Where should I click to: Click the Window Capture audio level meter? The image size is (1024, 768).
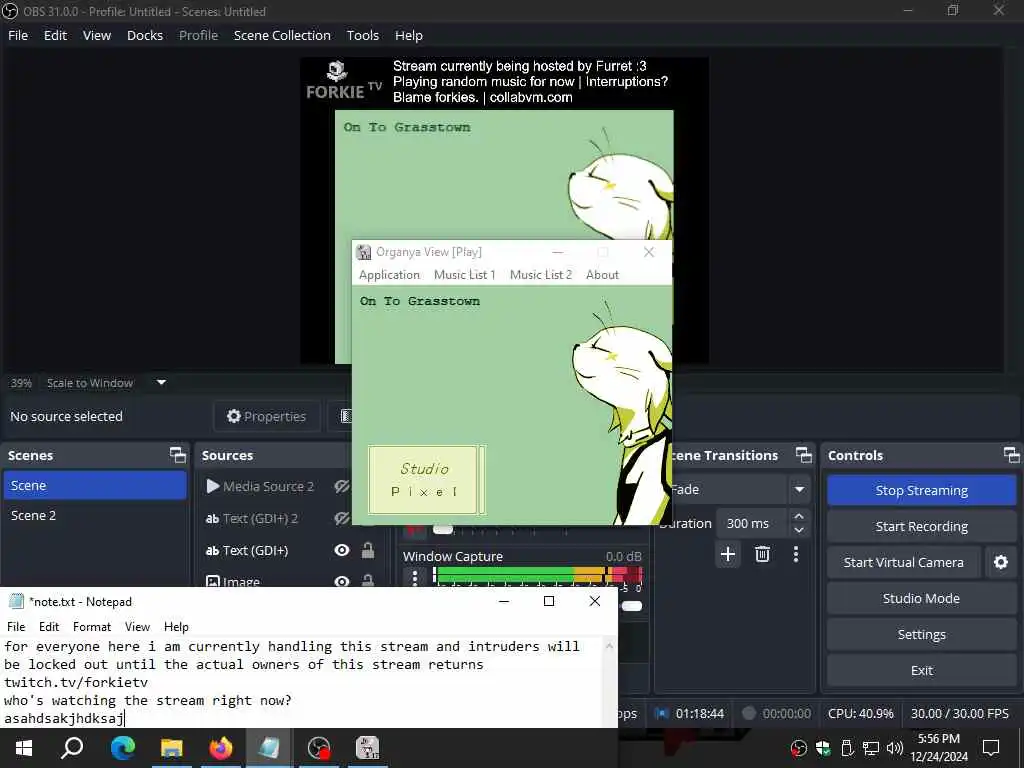coord(538,575)
